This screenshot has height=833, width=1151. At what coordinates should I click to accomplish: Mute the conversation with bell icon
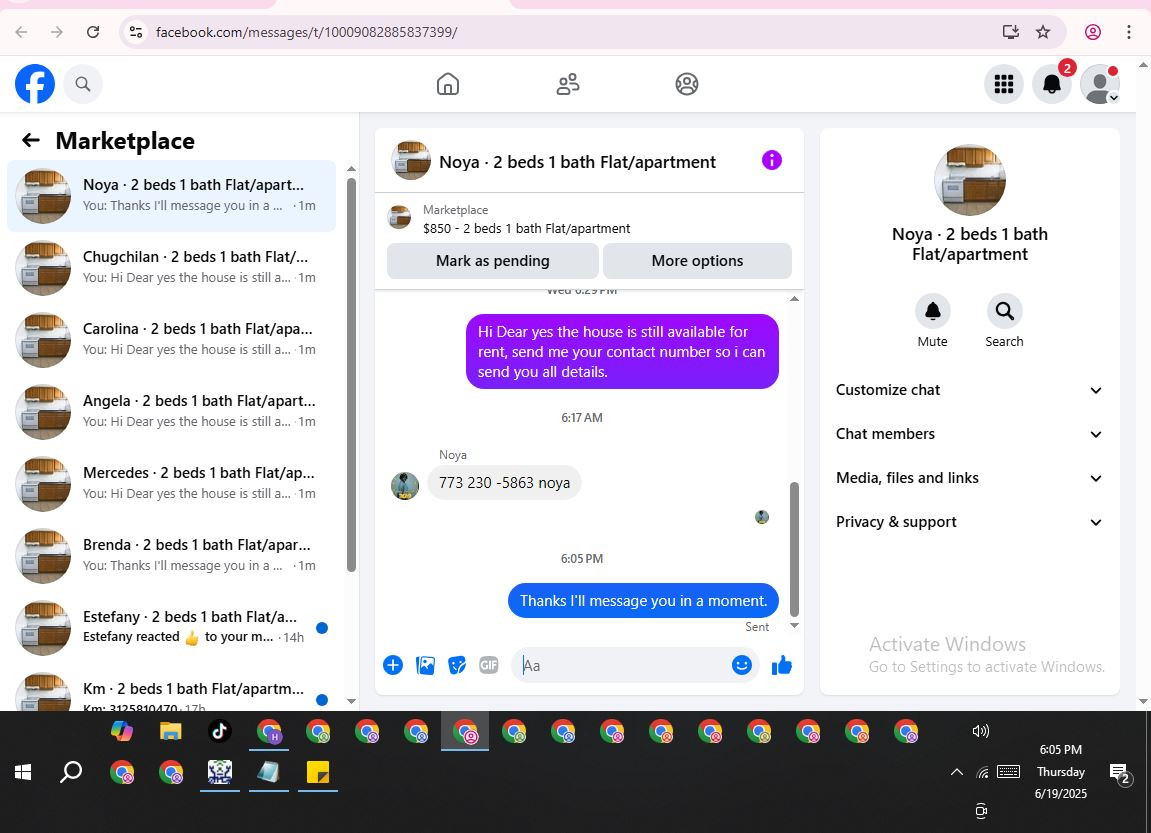(932, 311)
